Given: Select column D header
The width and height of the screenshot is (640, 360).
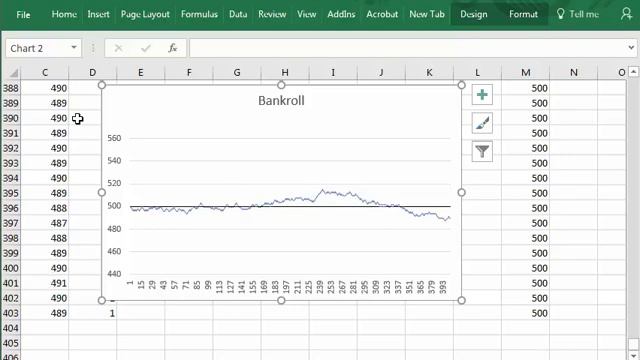Looking at the screenshot, I should 92,73.
